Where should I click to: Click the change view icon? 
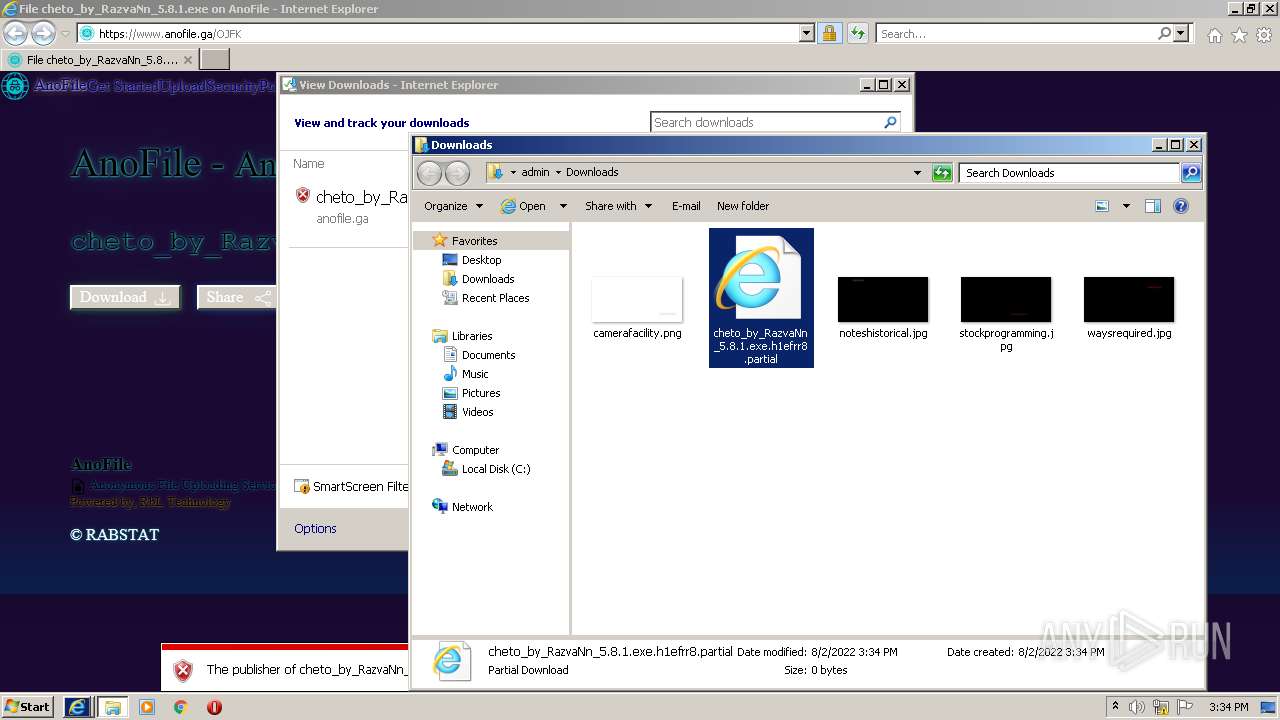click(x=1102, y=206)
